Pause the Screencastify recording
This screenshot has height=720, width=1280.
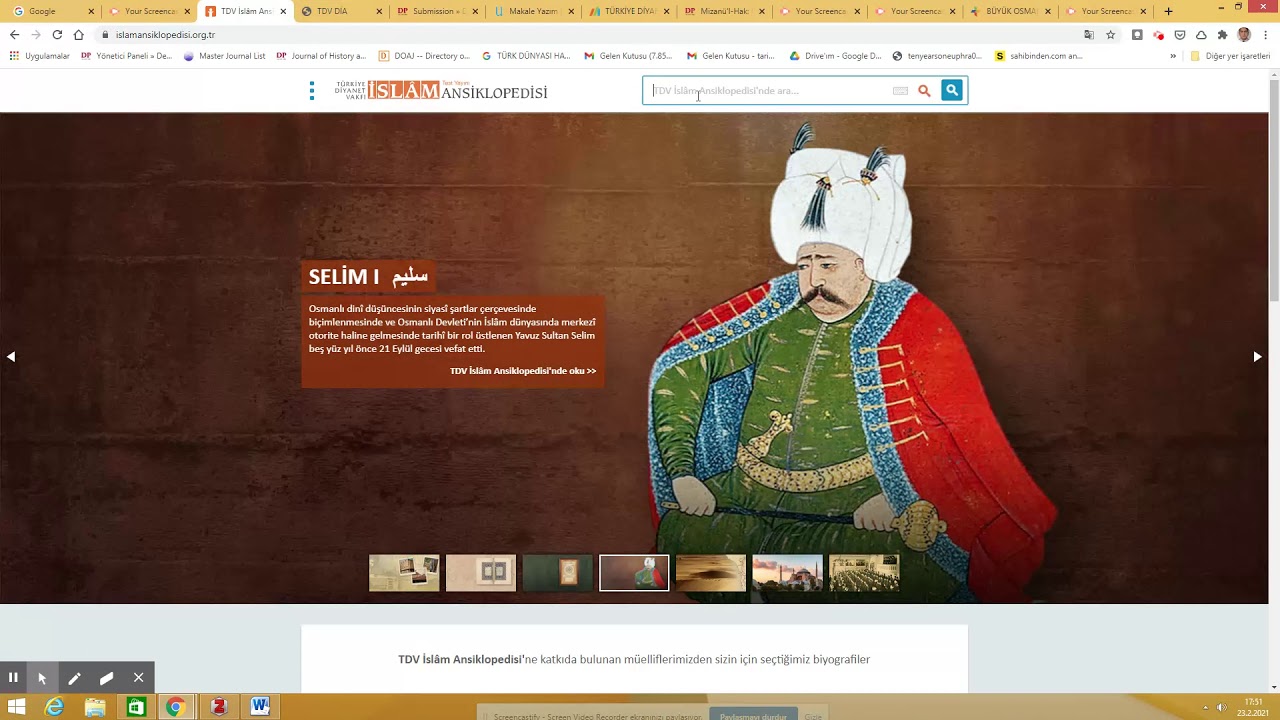tap(13, 677)
